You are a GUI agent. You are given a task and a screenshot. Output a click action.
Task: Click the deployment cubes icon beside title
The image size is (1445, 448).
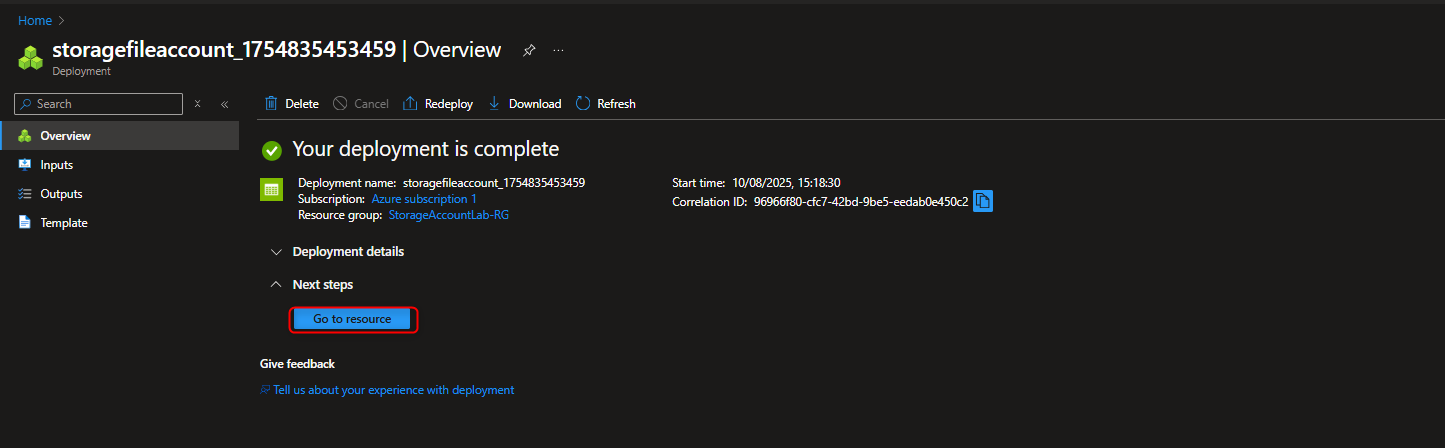point(31,58)
